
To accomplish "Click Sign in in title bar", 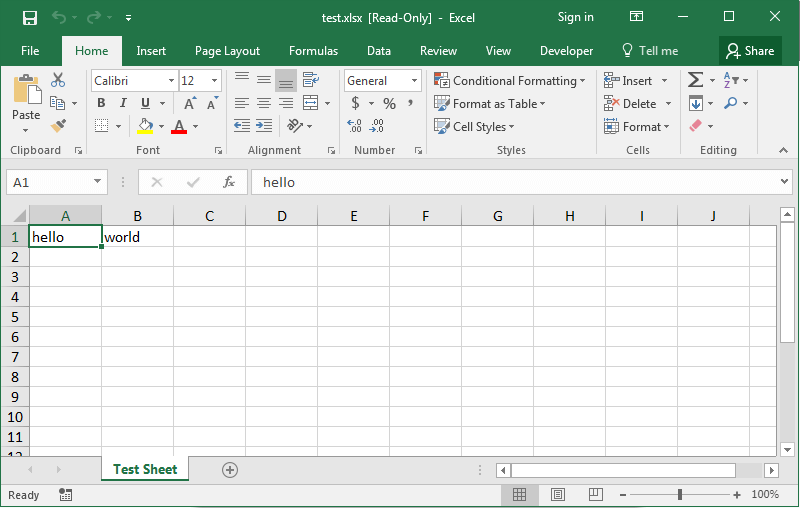I will pos(575,17).
